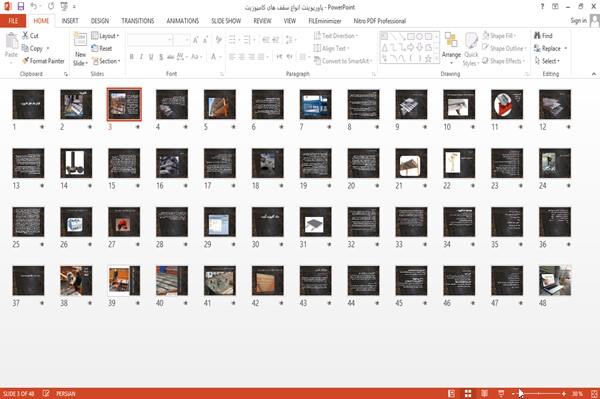Click the zoom slider in status bar
This screenshot has width=600, height=399.
coord(539,393)
